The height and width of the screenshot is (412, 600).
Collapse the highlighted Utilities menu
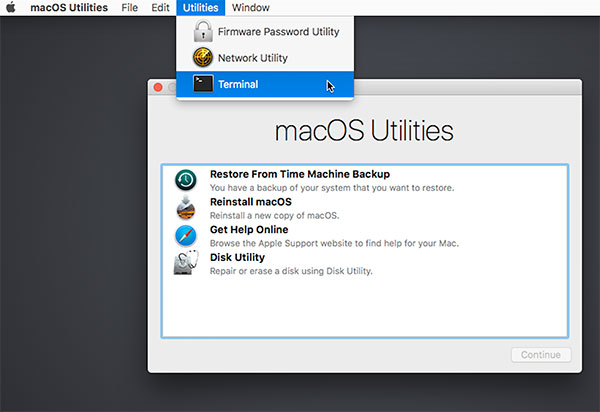200,8
